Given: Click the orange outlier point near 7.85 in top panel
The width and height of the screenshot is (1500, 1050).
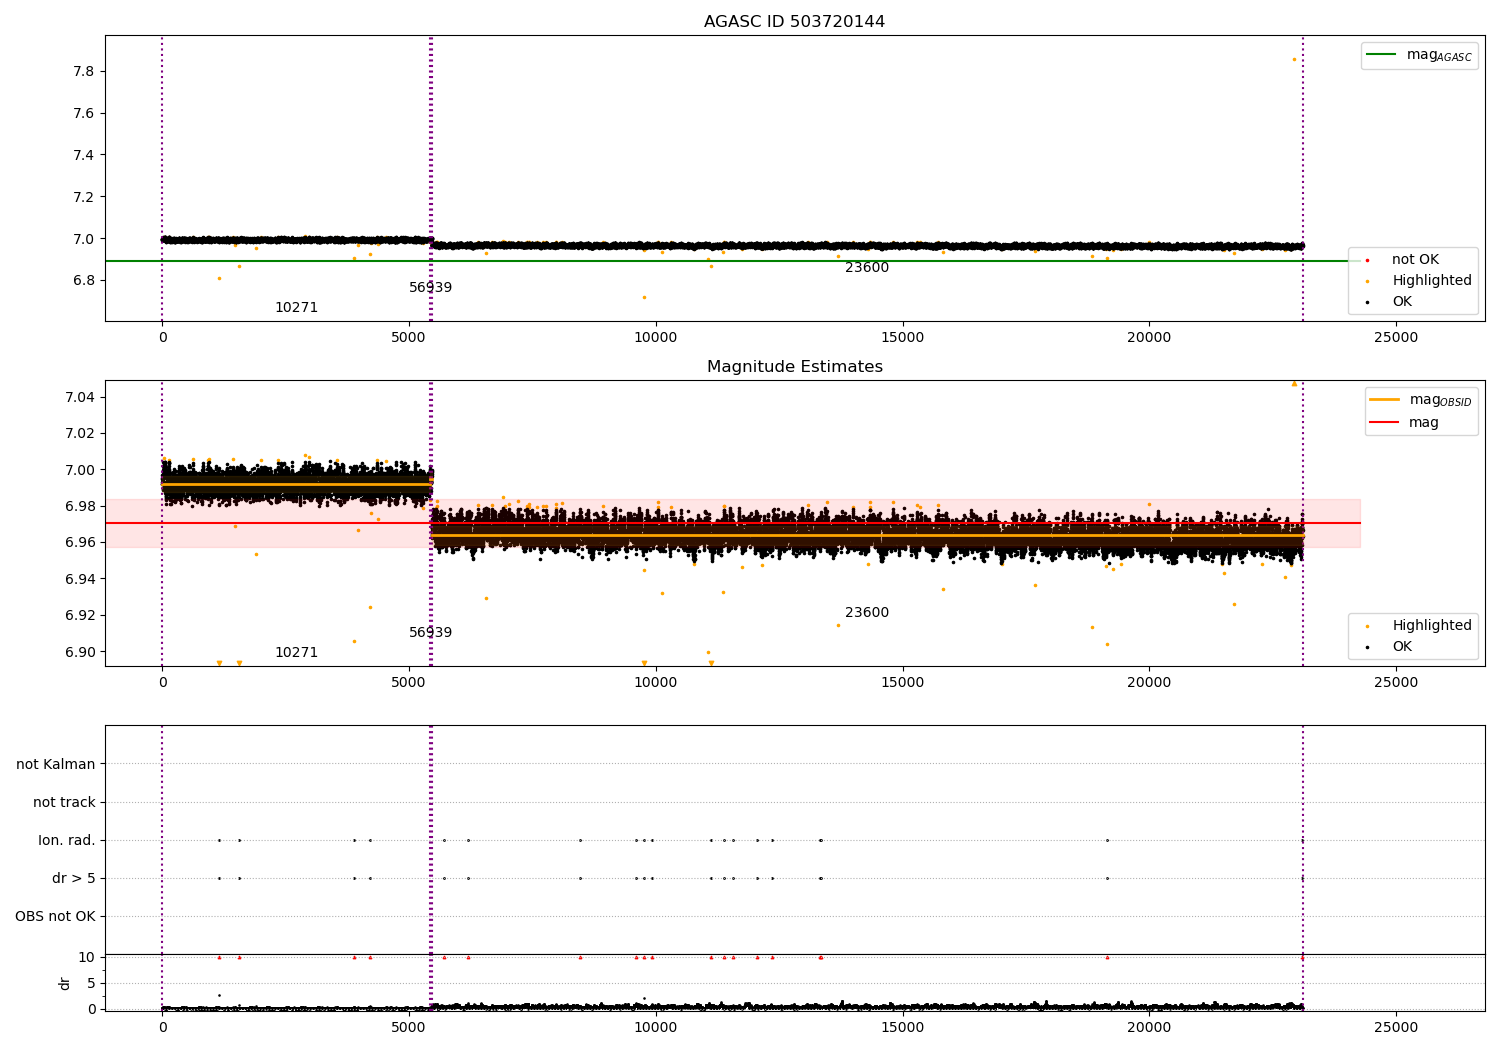Looking at the screenshot, I should coord(1294,59).
